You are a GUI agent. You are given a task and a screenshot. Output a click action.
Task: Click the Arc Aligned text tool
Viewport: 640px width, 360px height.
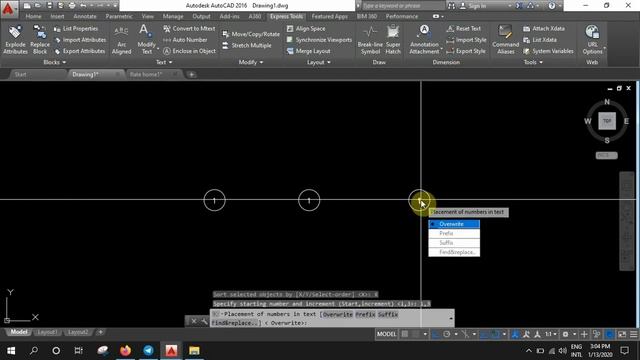point(122,39)
